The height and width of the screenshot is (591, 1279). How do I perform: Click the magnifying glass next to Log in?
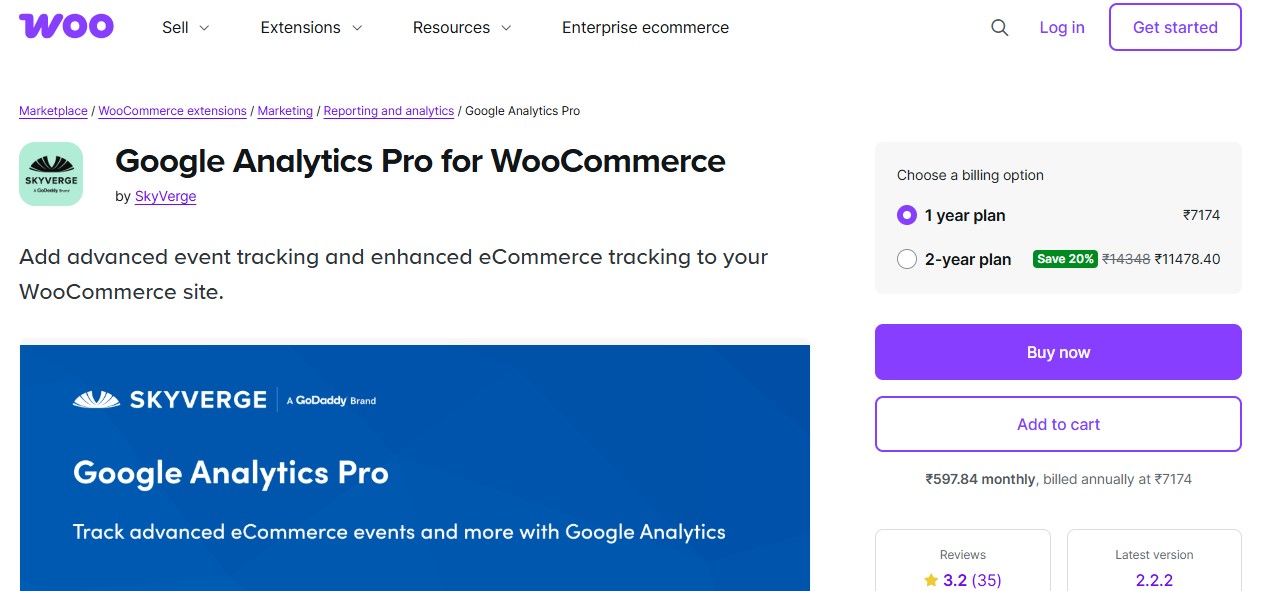click(999, 28)
